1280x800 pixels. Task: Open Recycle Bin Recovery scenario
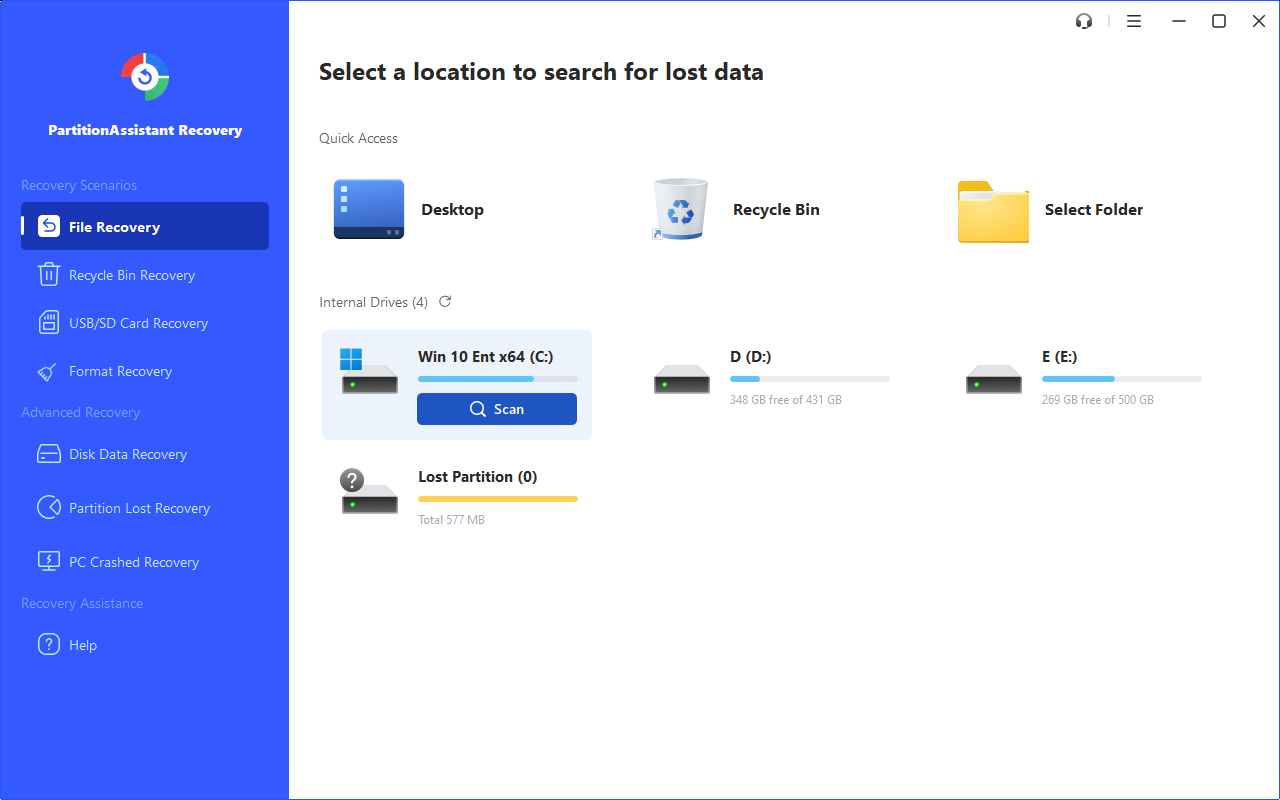coord(145,275)
